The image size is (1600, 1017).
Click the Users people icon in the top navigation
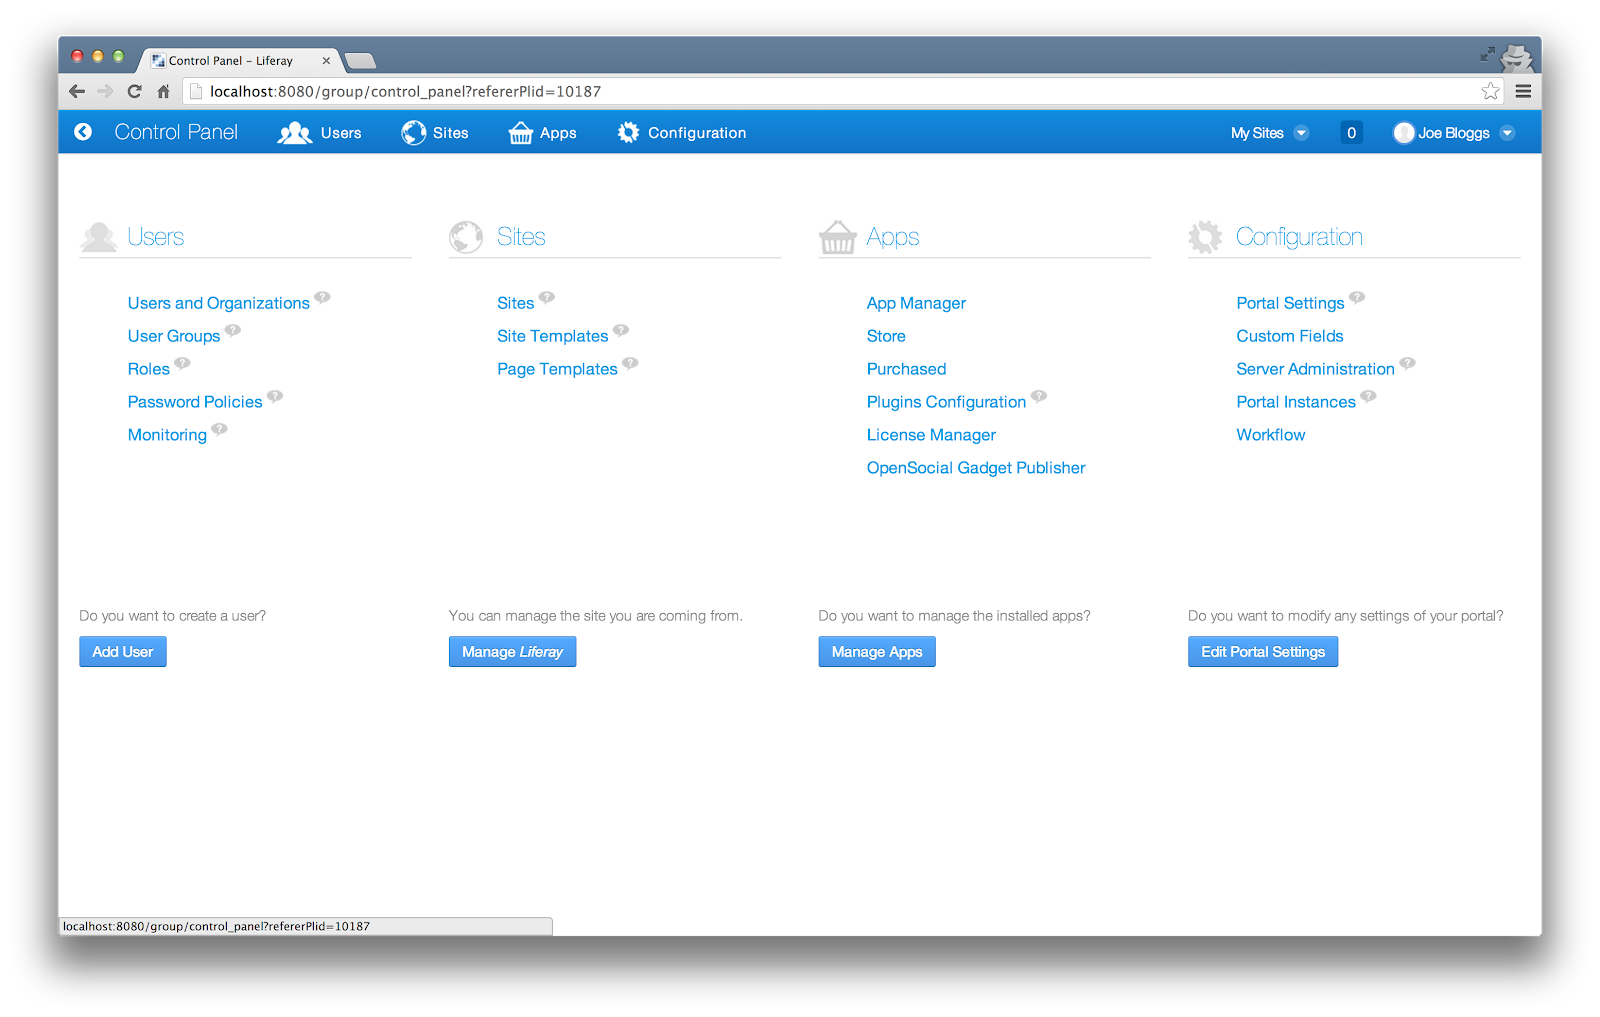coord(295,133)
